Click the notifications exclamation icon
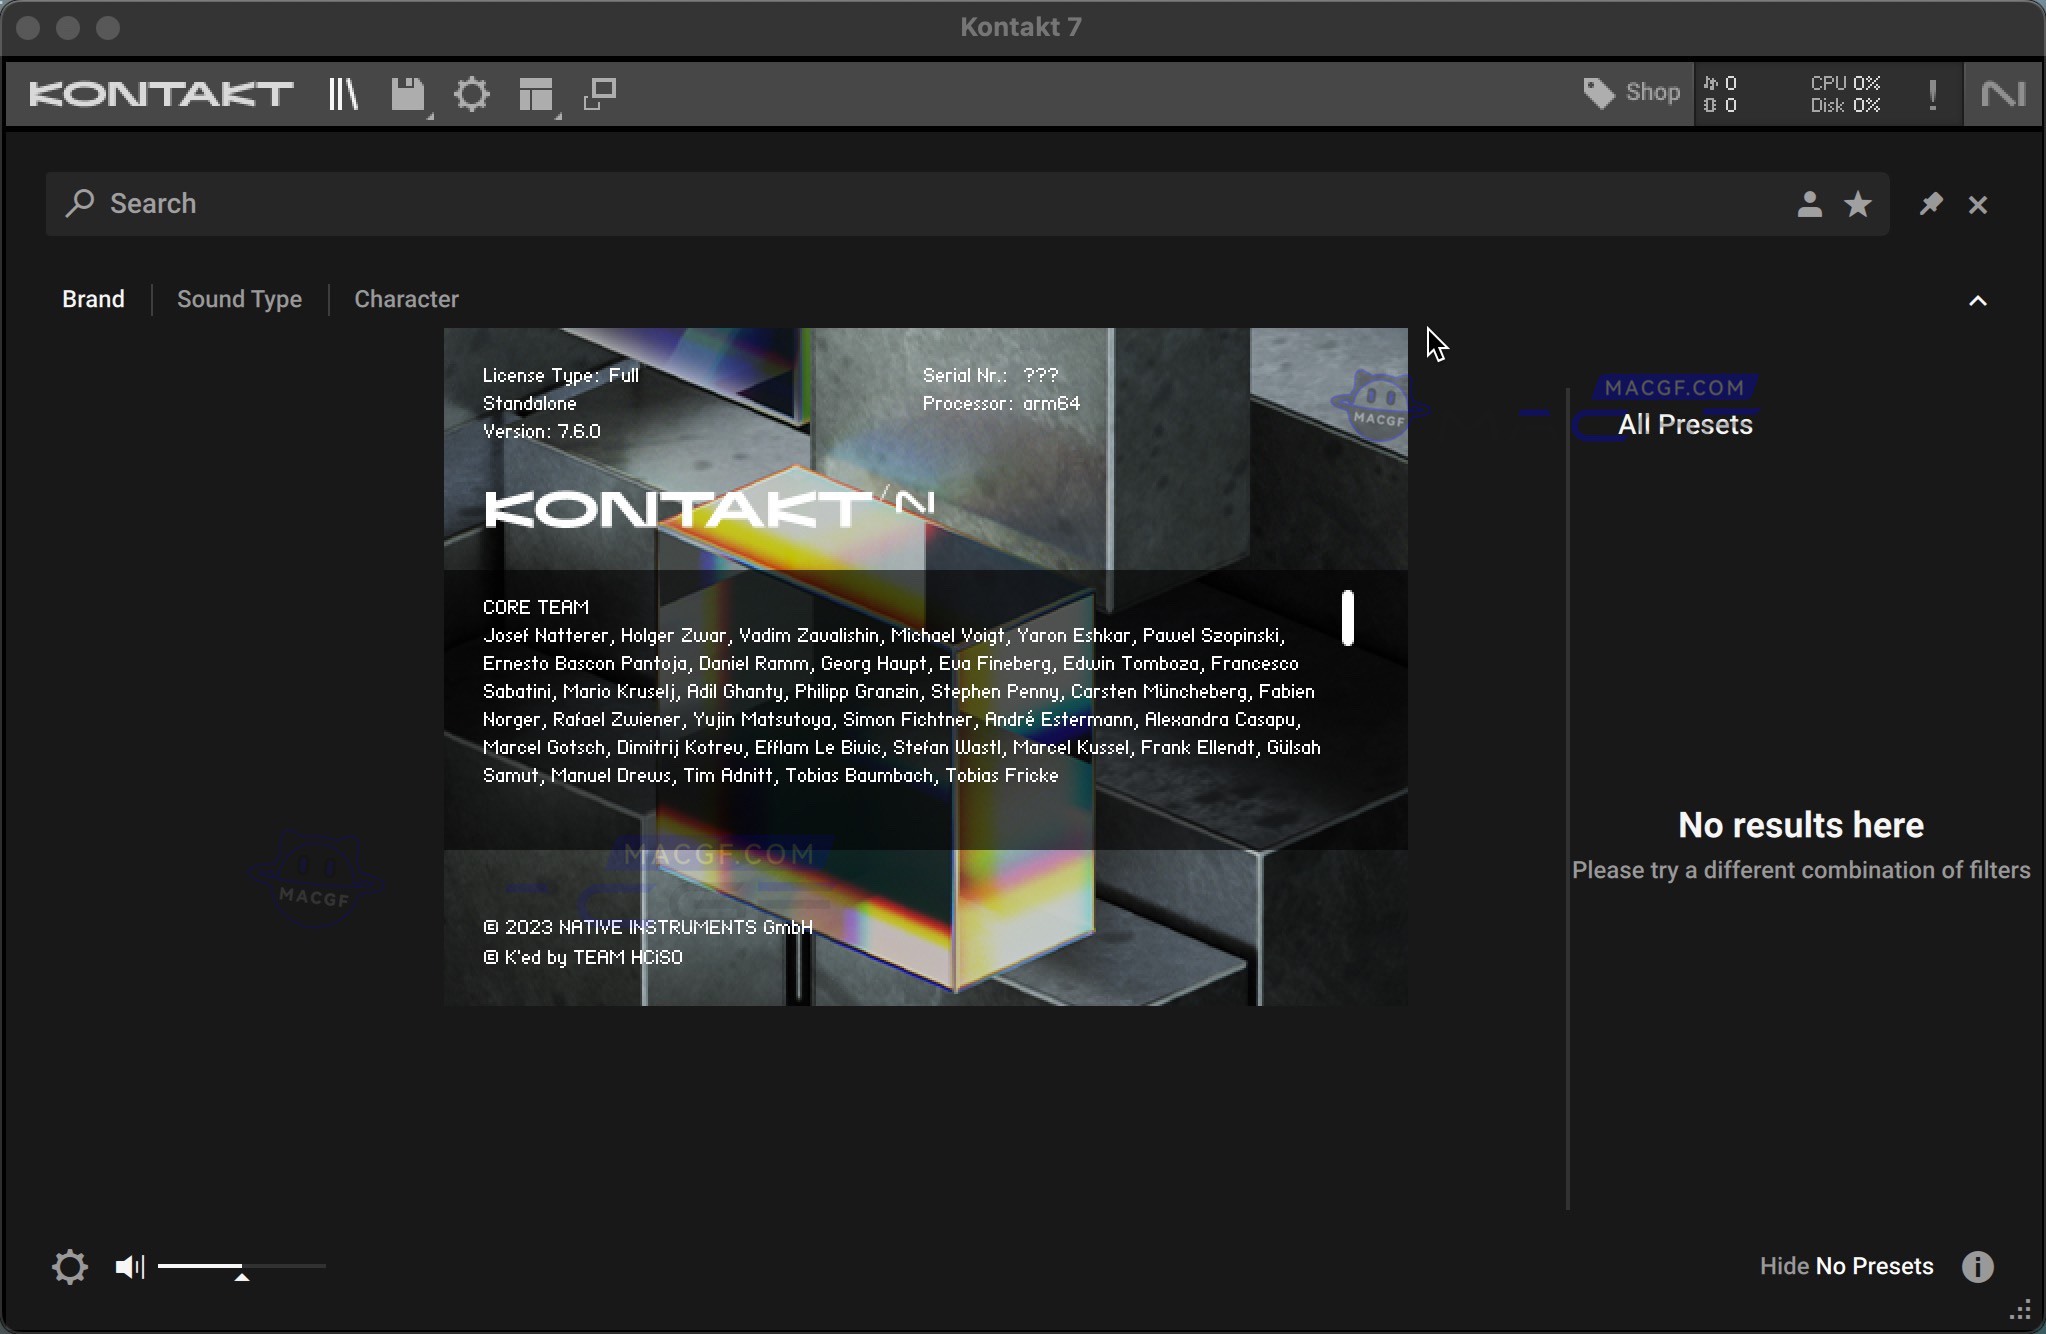Image resolution: width=2046 pixels, height=1334 pixels. (x=1932, y=93)
